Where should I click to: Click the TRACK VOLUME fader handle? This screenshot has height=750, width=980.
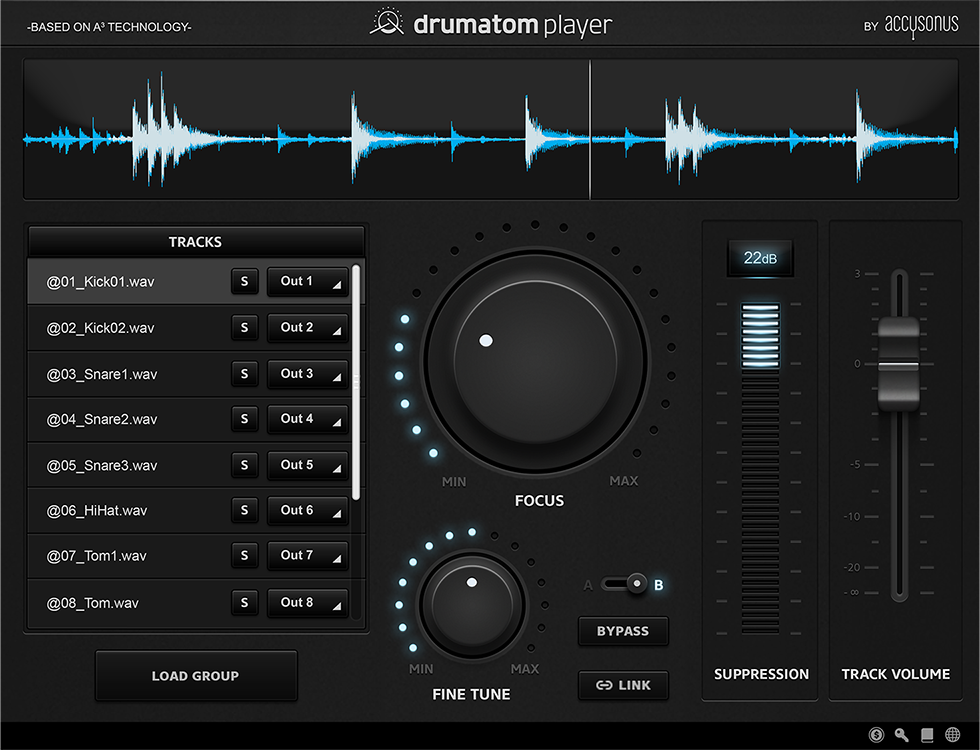click(898, 364)
